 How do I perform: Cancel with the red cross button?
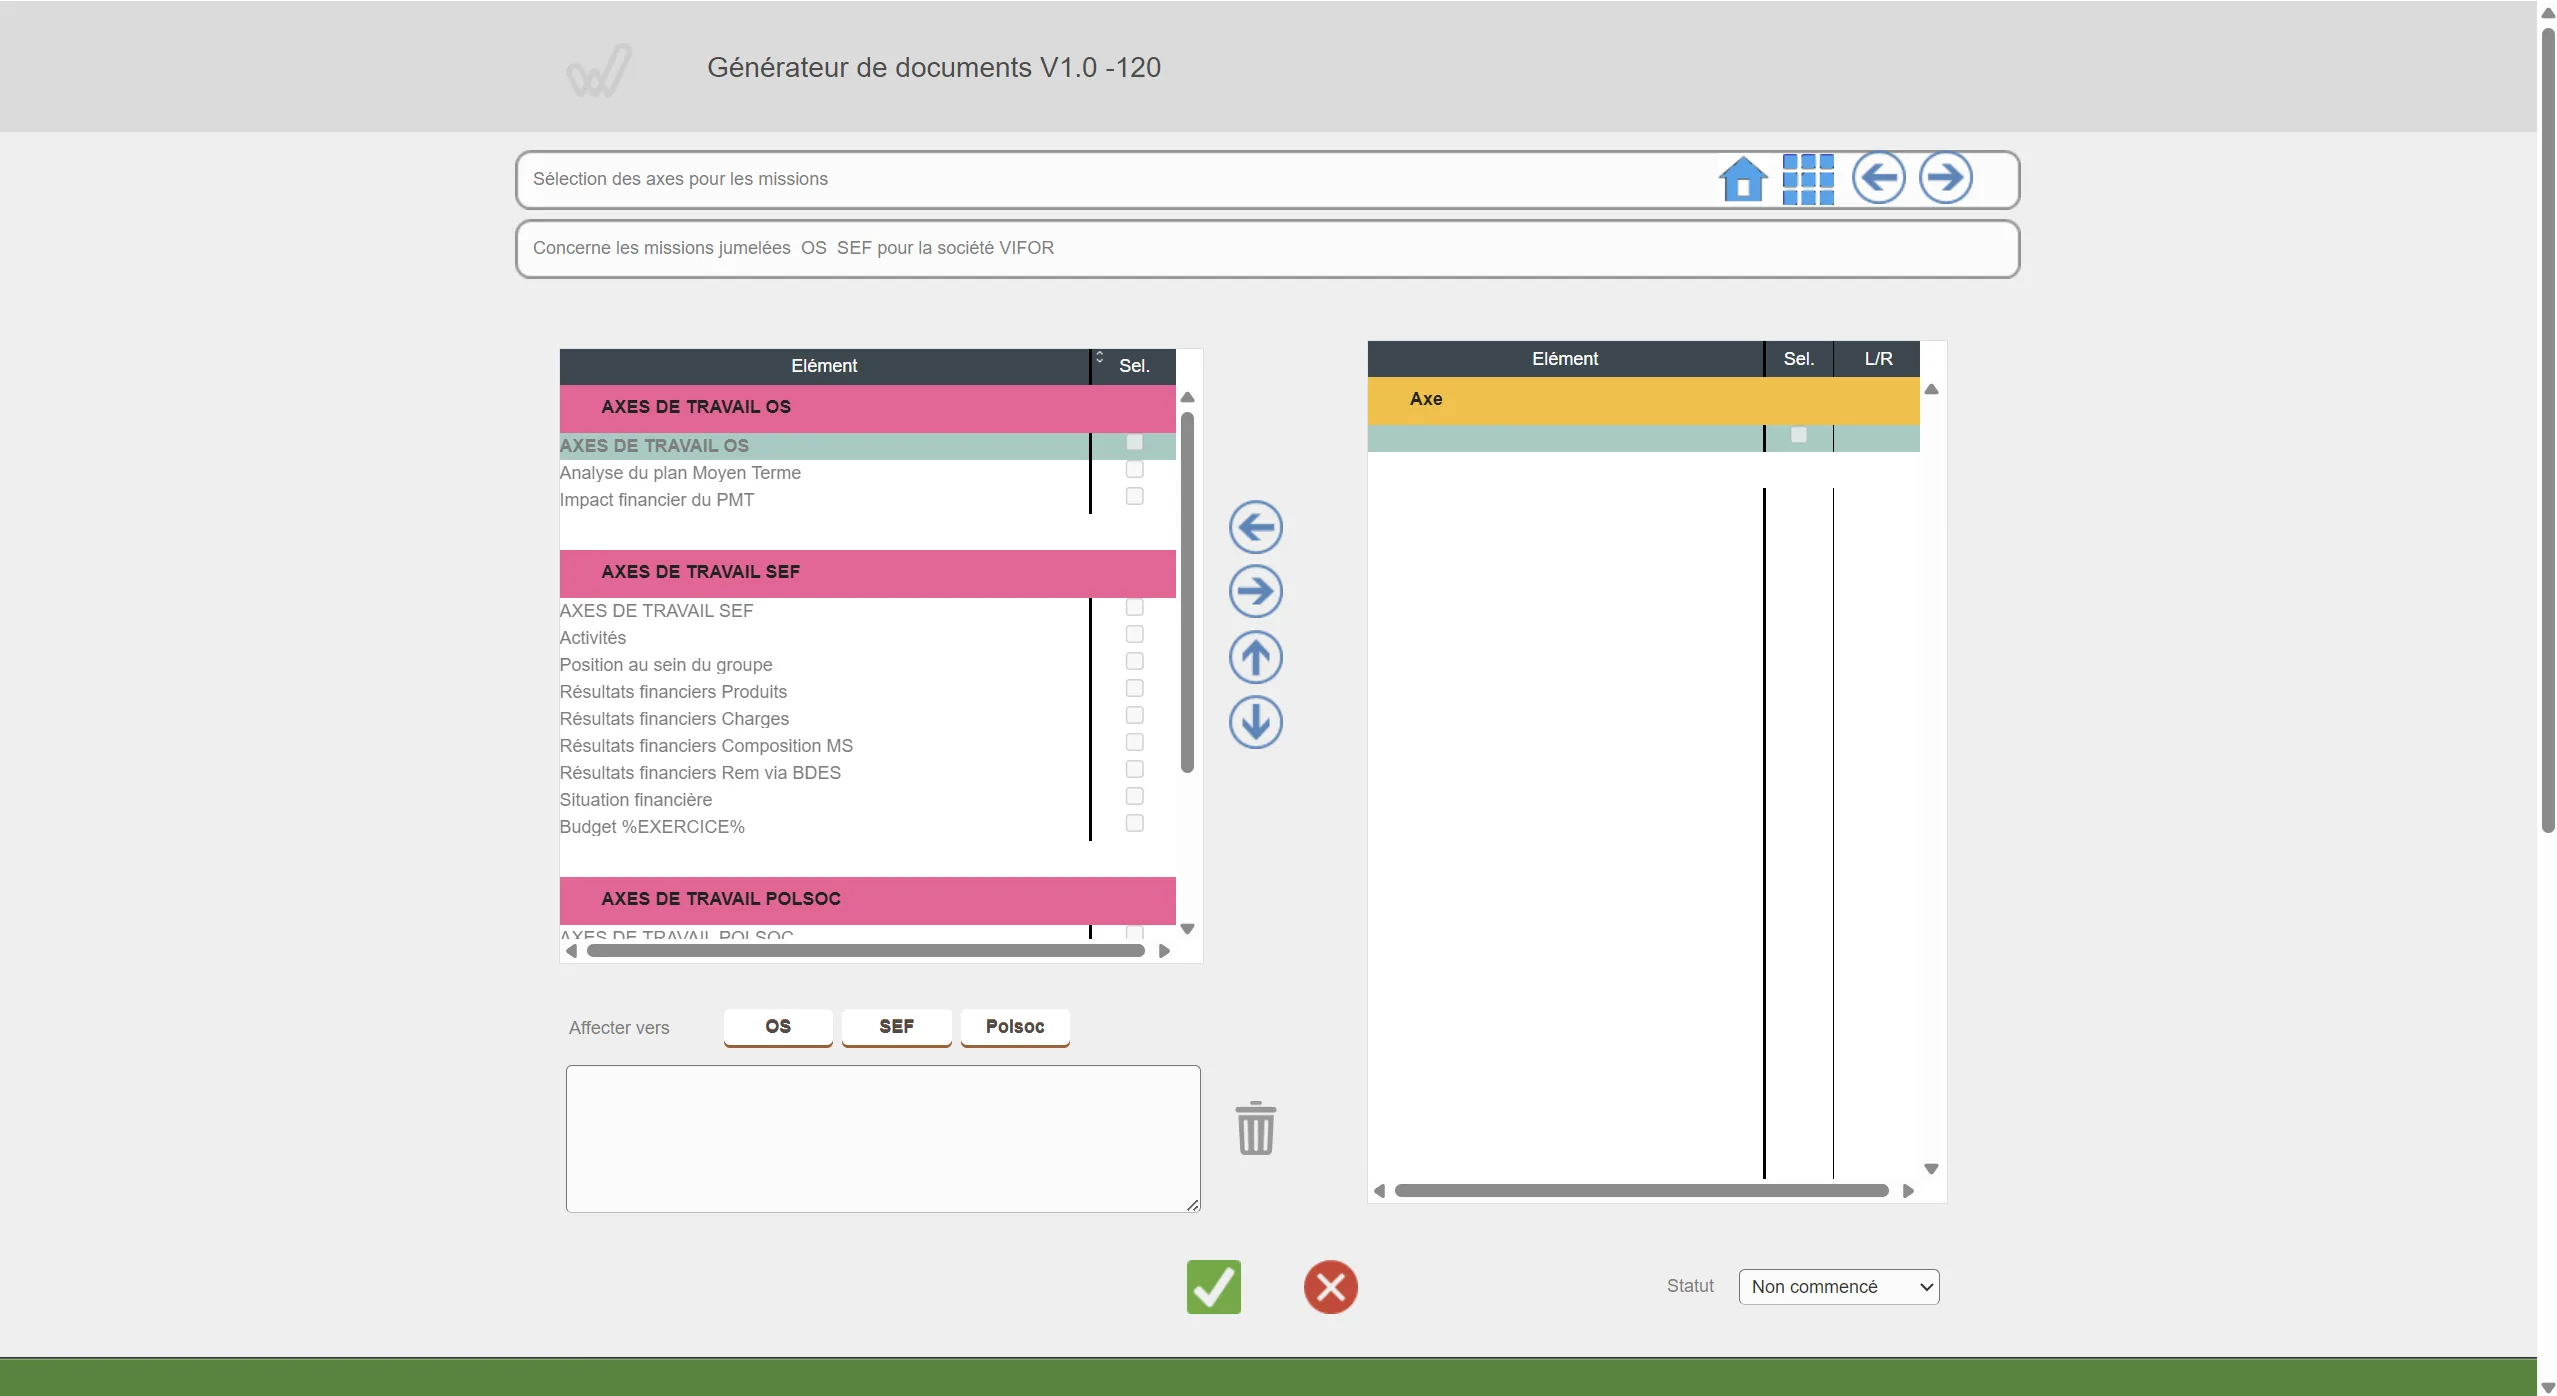coord(1330,1287)
